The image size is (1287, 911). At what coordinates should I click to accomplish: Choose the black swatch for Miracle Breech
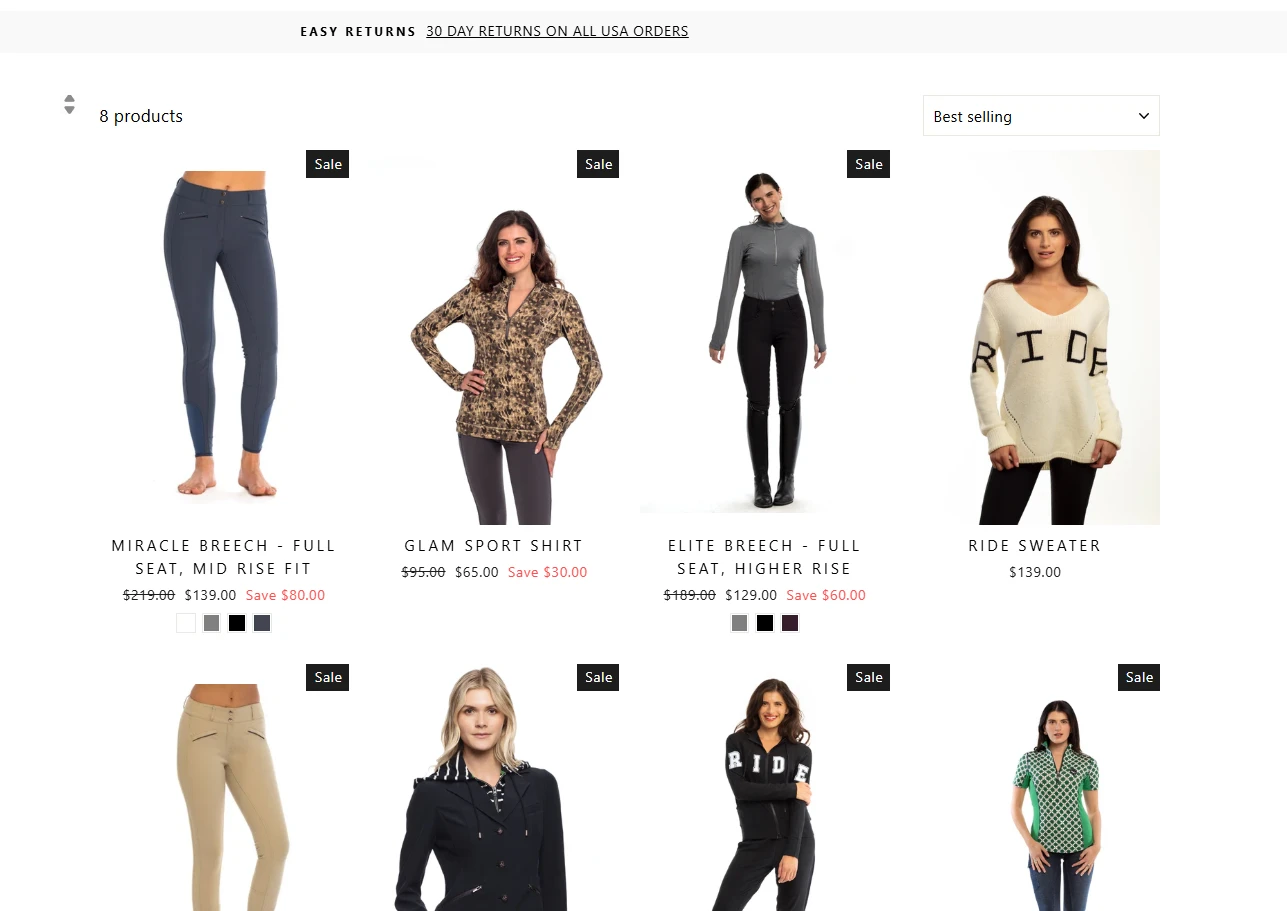tap(237, 623)
